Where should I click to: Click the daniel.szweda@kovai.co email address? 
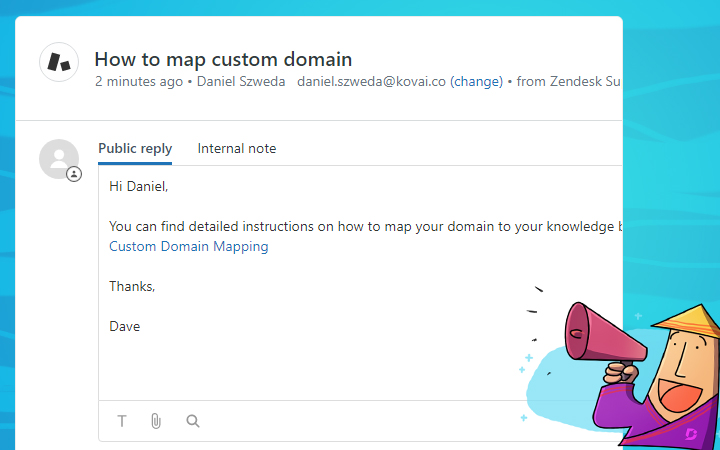(x=371, y=82)
